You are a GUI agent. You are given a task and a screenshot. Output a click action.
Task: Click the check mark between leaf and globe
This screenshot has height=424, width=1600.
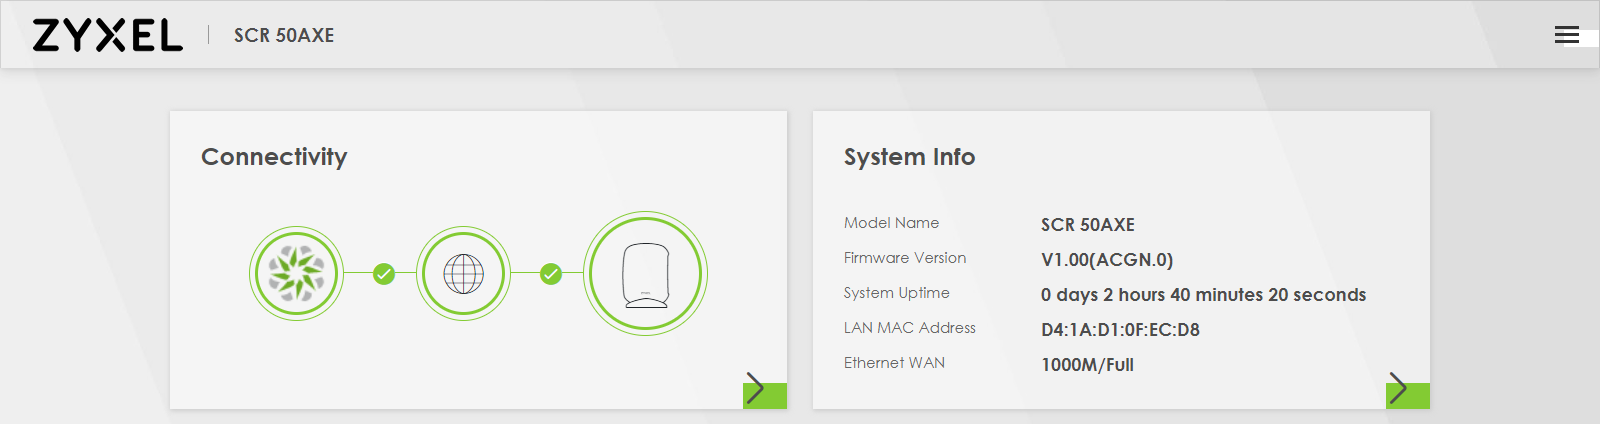click(x=384, y=273)
